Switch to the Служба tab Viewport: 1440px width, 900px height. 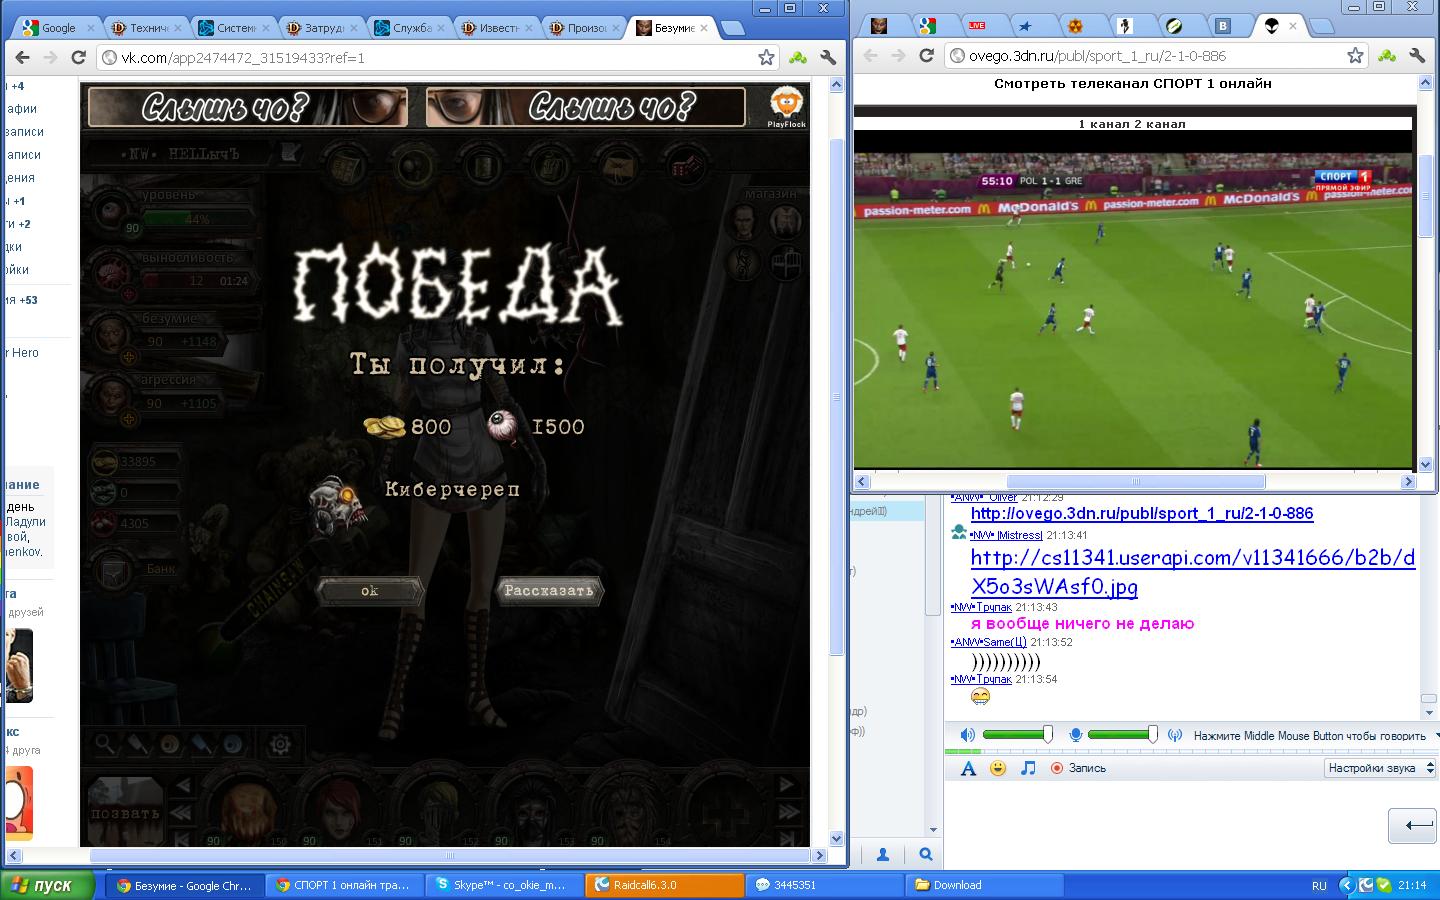[412, 28]
